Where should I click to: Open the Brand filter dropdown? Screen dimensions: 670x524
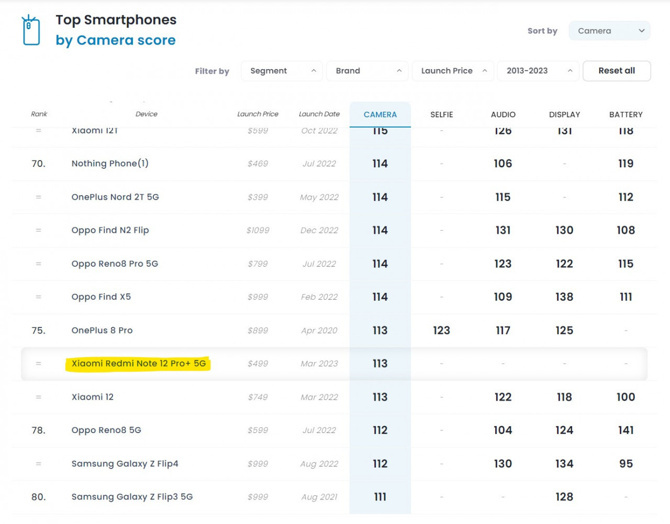[368, 71]
